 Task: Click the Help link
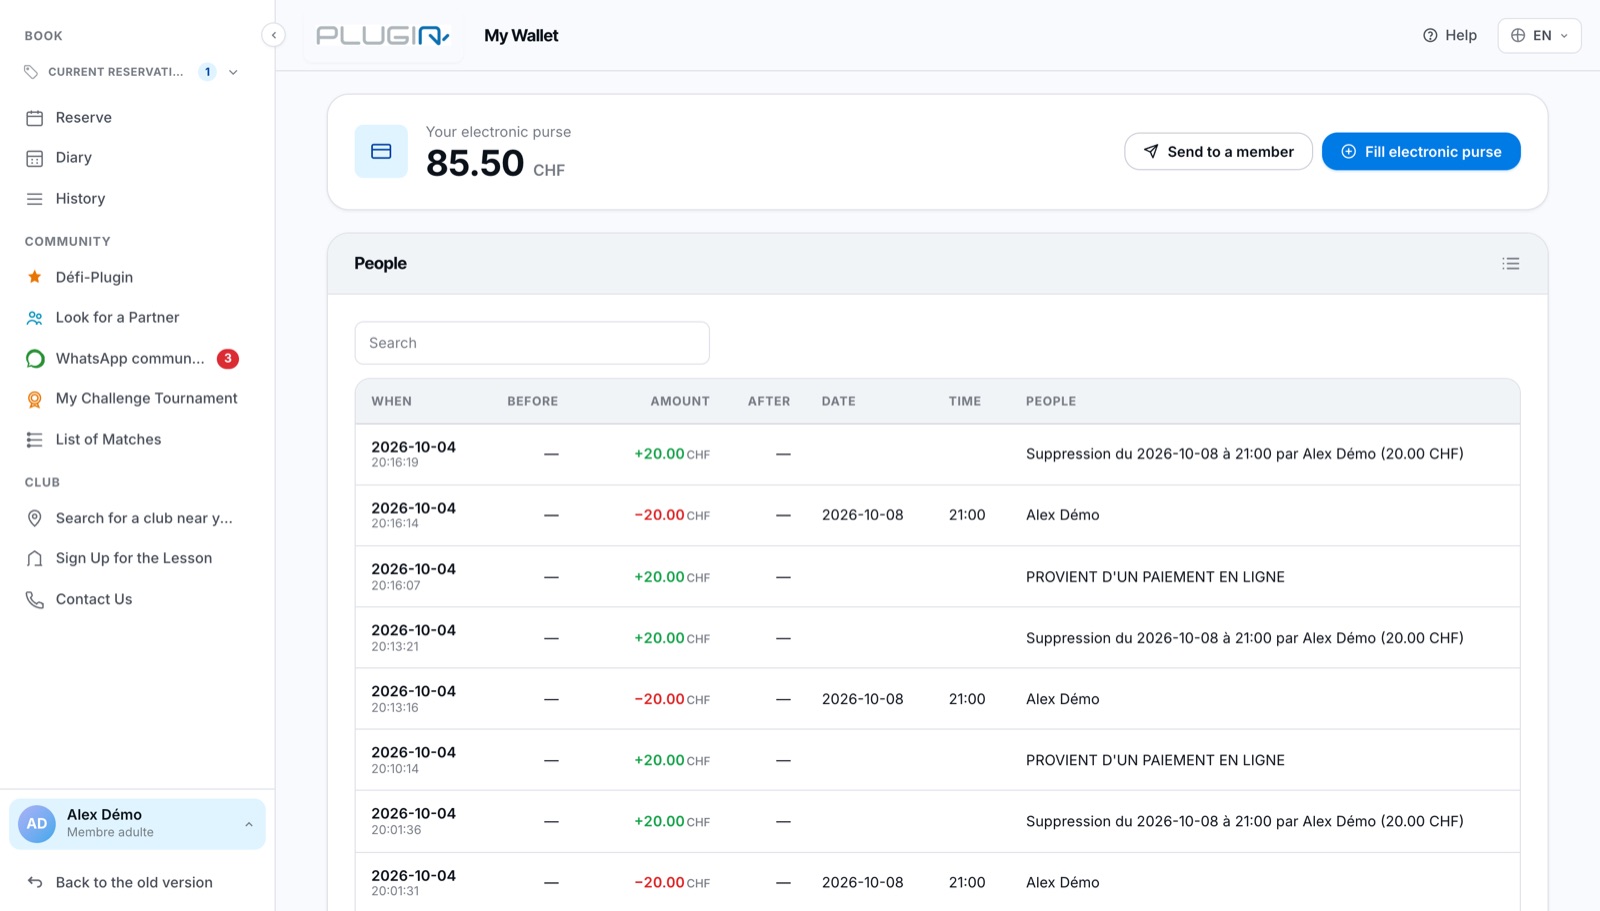[1450, 36]
